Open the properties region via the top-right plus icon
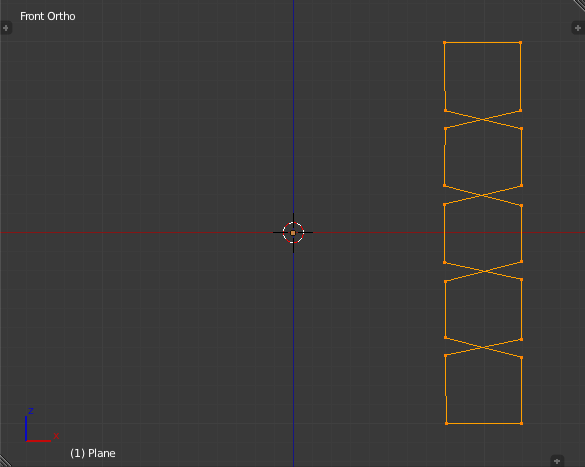585x467 pixels. pyautogui.click(x=578, y=28)
